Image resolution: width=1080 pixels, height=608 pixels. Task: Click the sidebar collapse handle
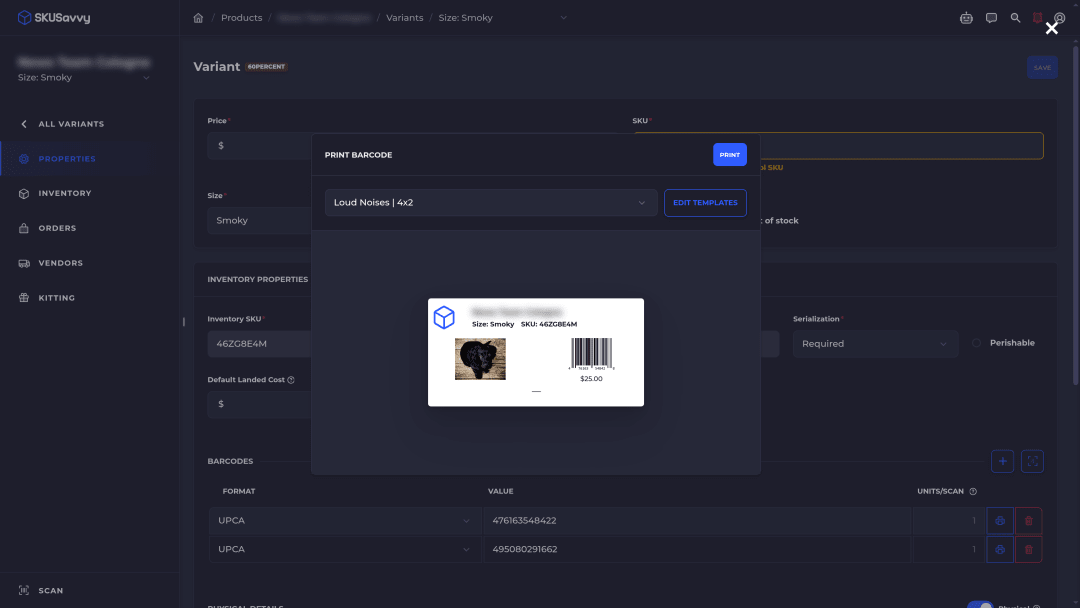click(x=183, y=322)
